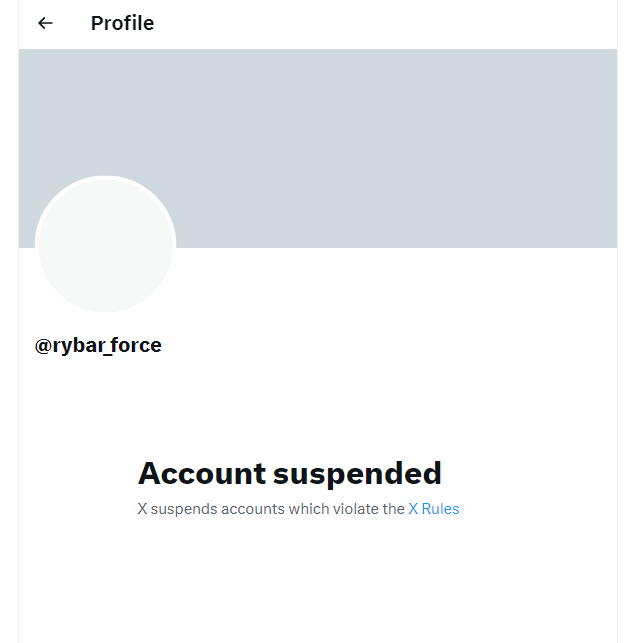This screenshot has height=643, width=632.
Task: Open the X Rules link
Action: 433,509
